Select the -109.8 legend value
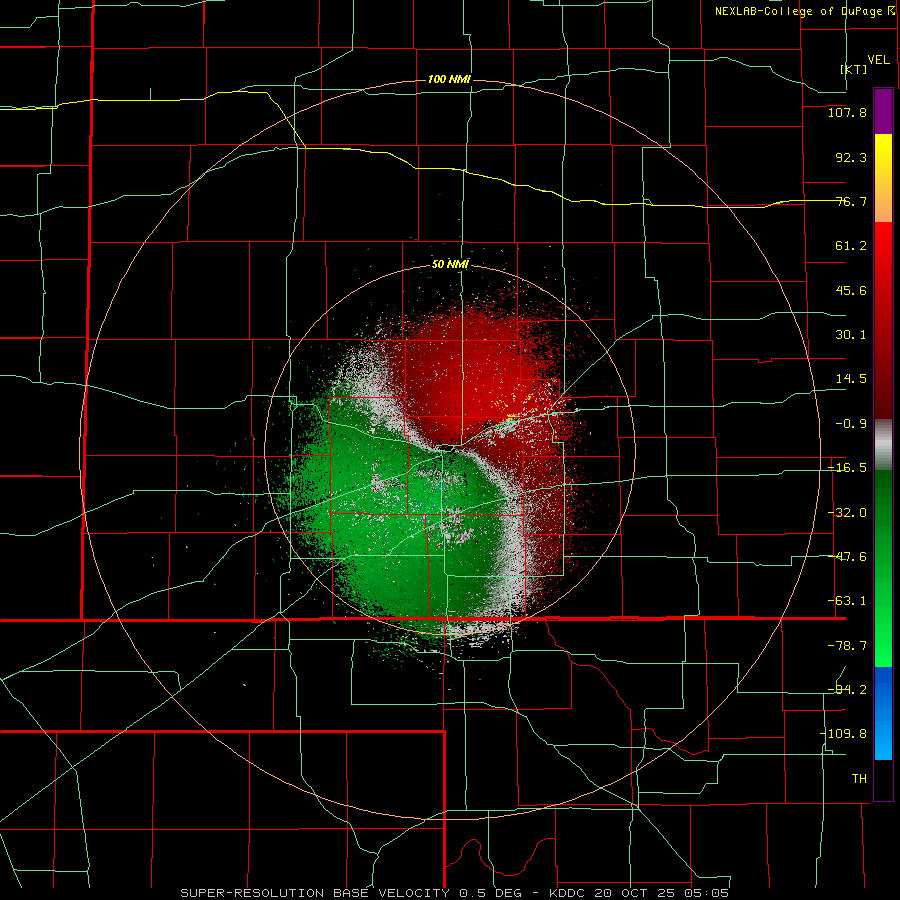The width and height of the screenshot is (900, 900). pos(843,734)
